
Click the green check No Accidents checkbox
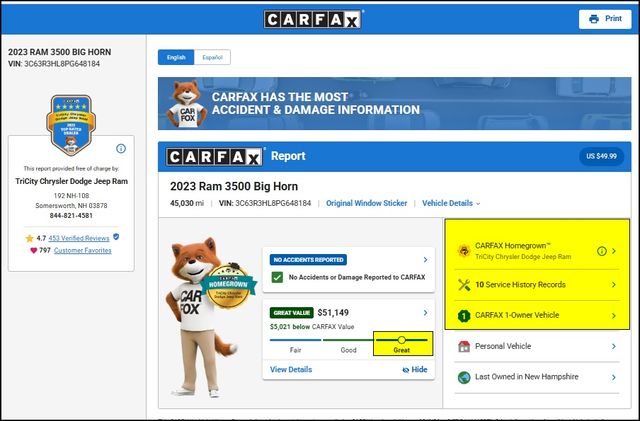click(277, 278)
